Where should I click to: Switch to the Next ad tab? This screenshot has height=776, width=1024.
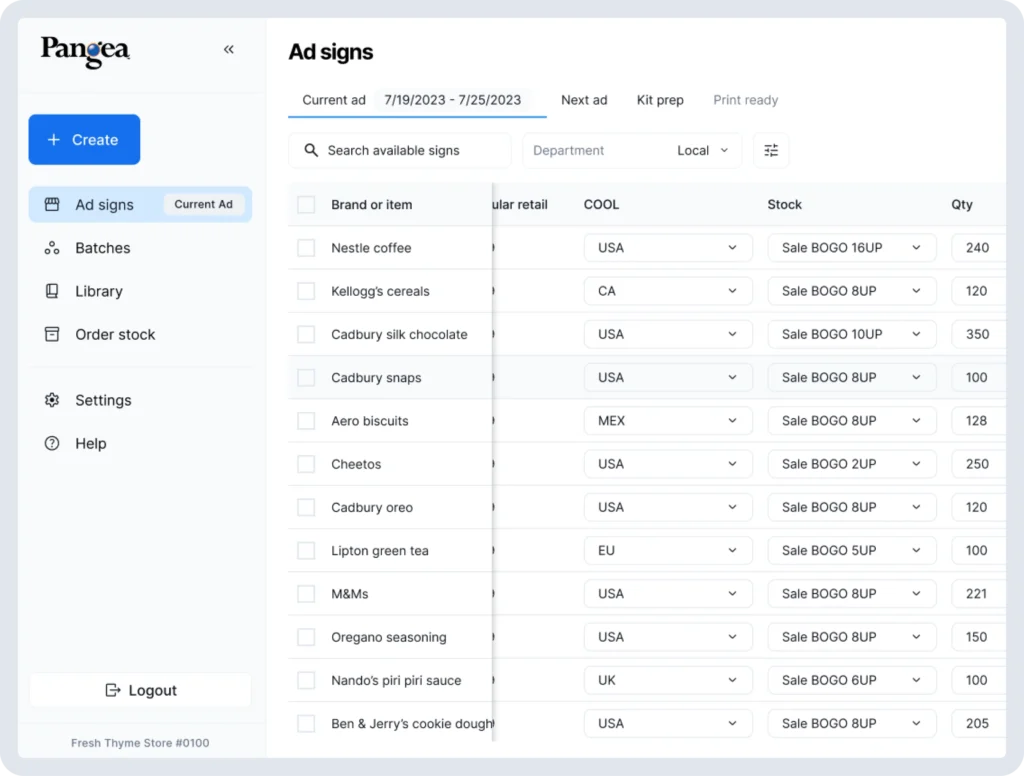[x=584, y=100]
